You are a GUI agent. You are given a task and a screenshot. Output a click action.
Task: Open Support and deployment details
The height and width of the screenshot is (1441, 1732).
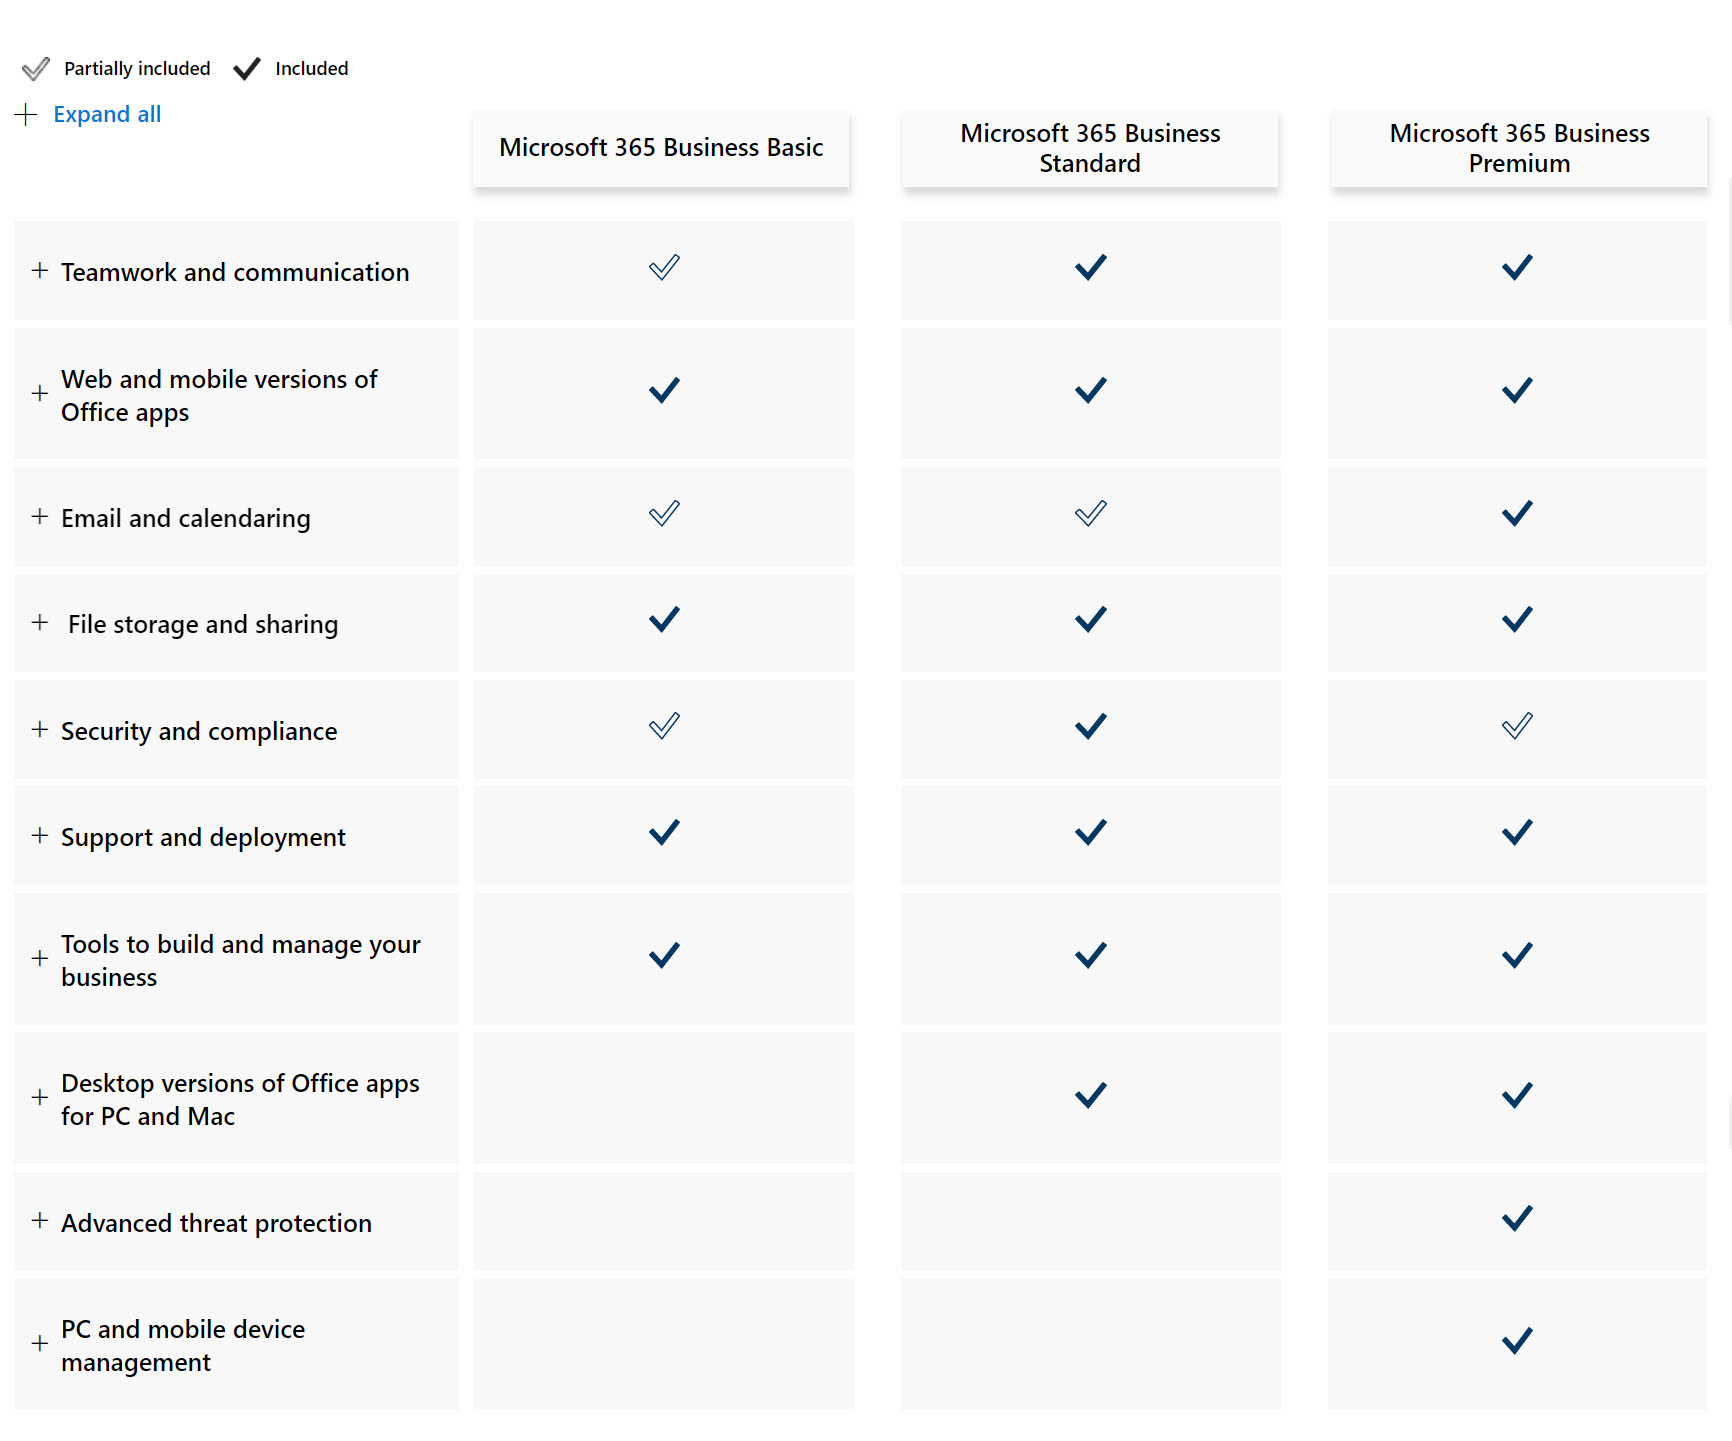[40, 836]
